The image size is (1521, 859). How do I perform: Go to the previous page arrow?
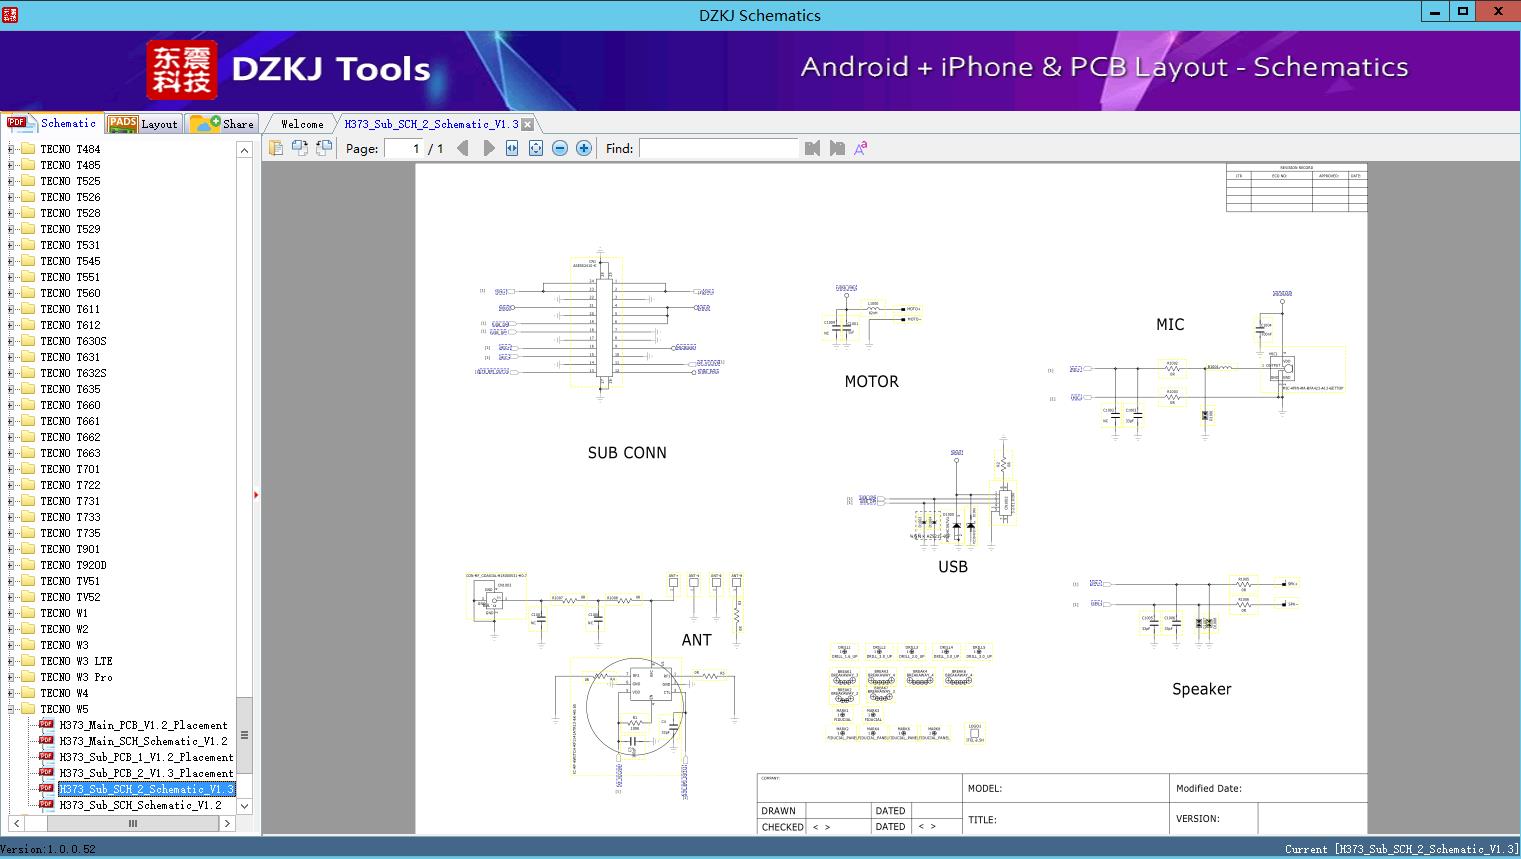point(462,148)
